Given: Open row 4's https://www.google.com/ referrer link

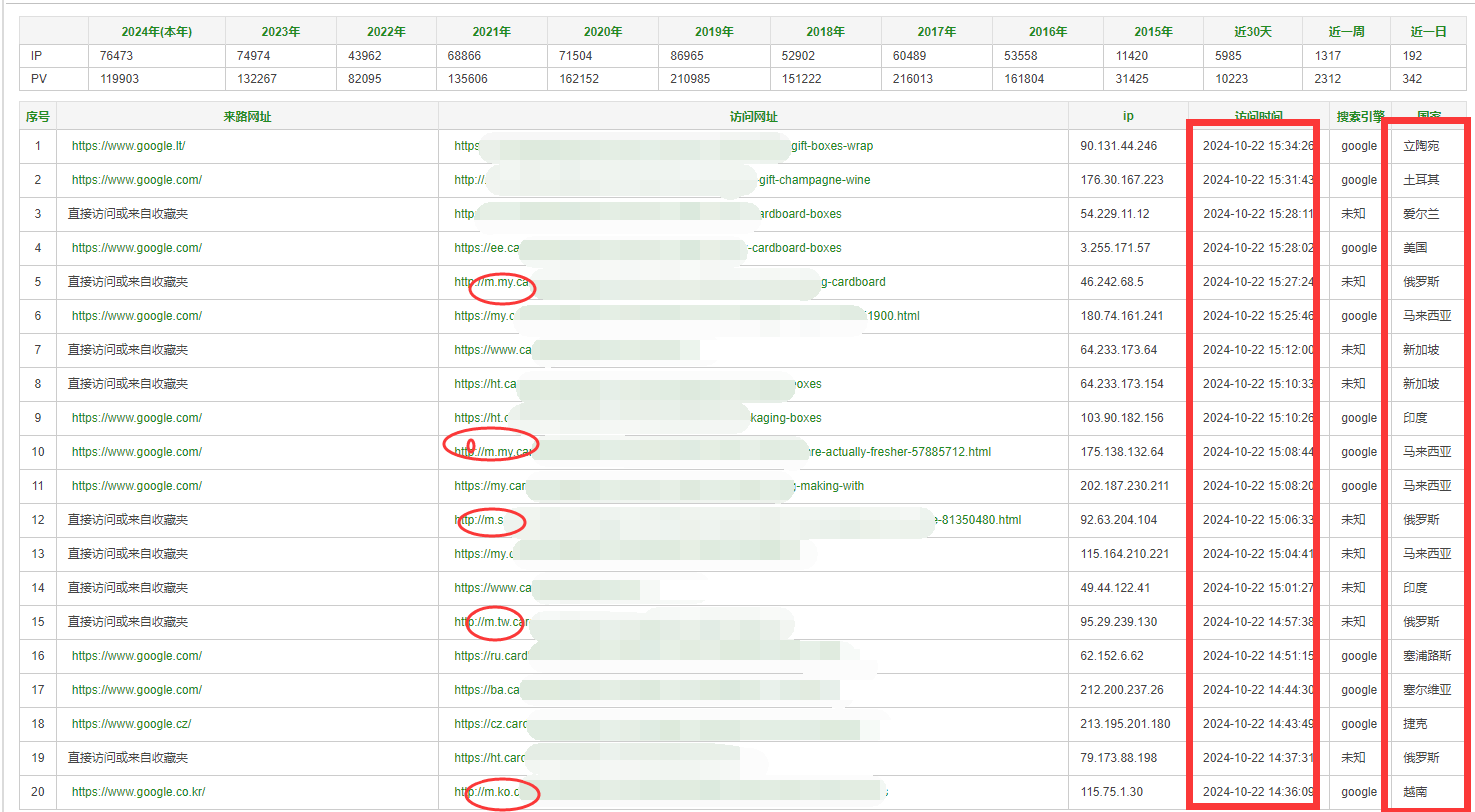Looking at the screenshot, I should (137, 248).
